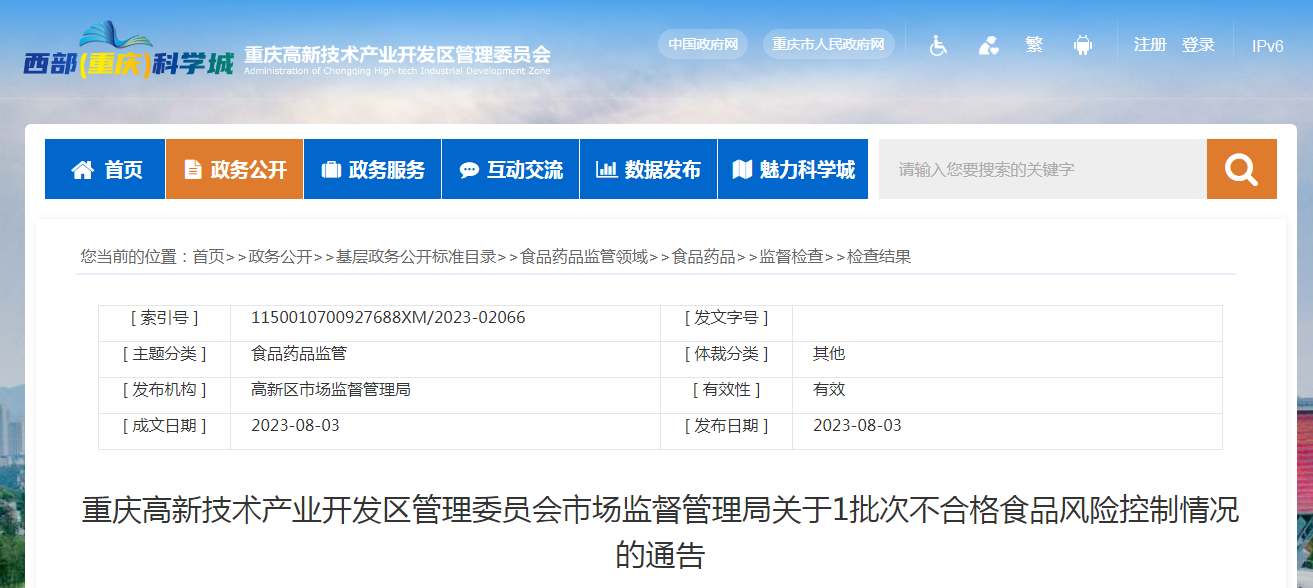Screen dimensions: 1313x588
Task: Click 监督检查 breadcrumb link
Action: coord(792,257)
